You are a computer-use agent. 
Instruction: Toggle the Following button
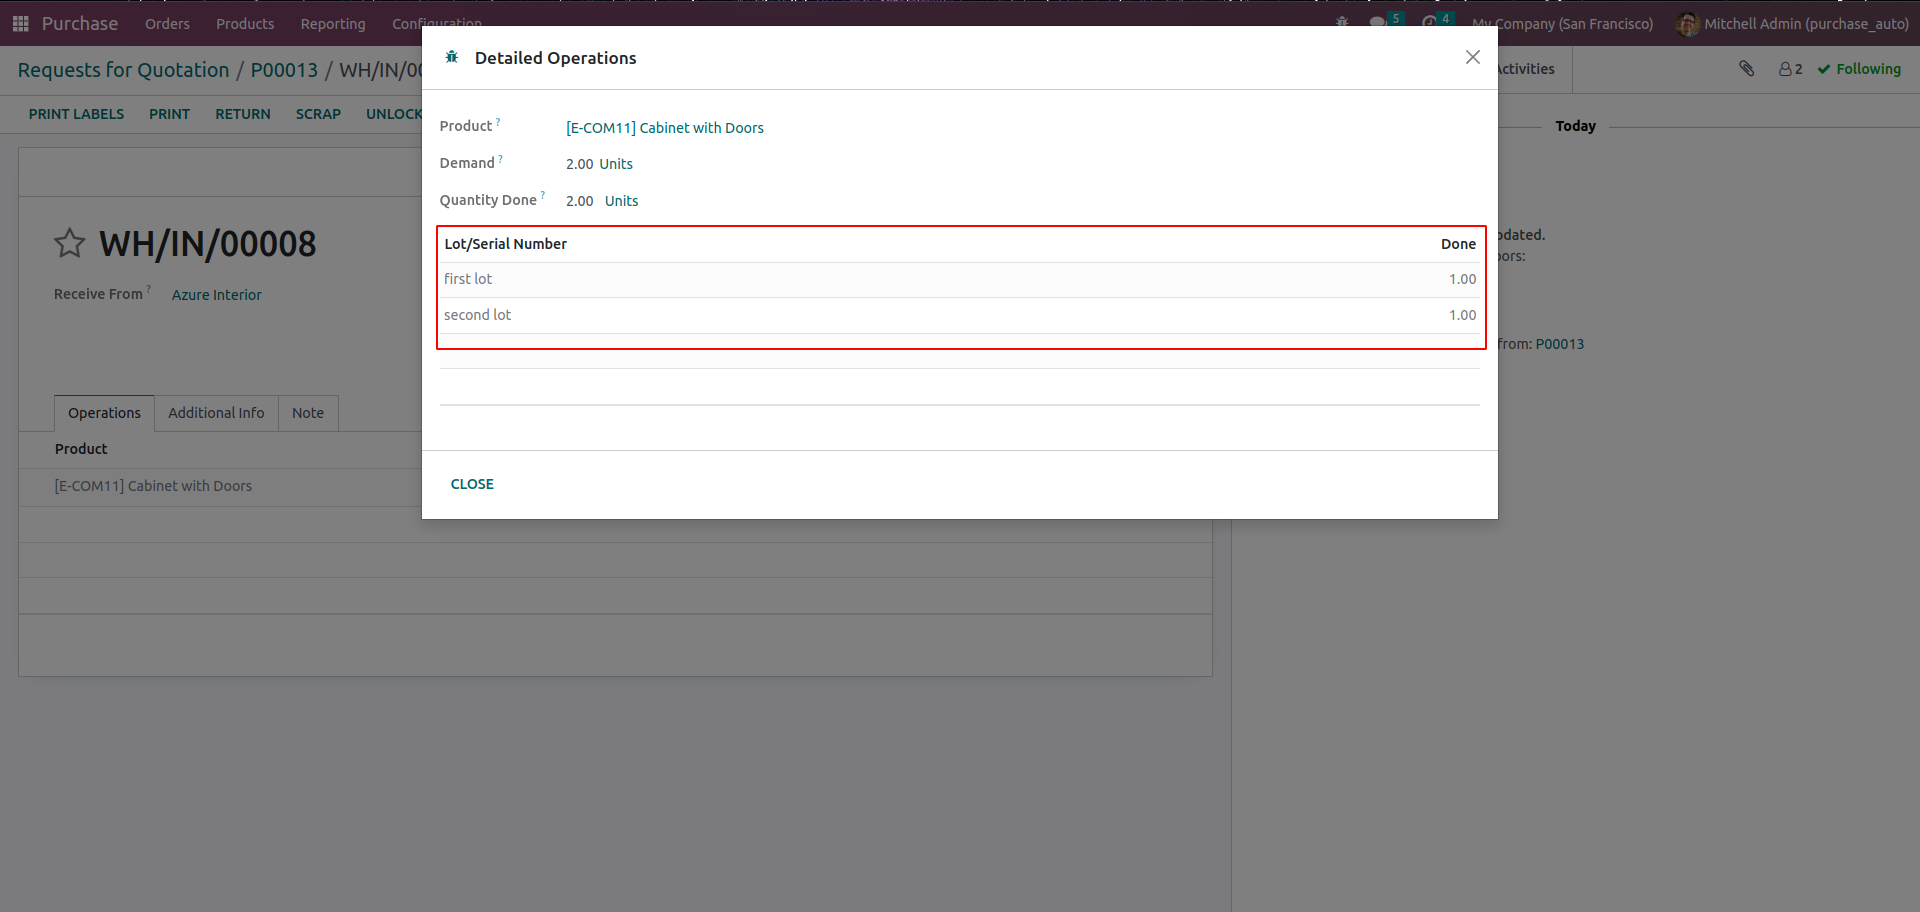click(1859, 69)
